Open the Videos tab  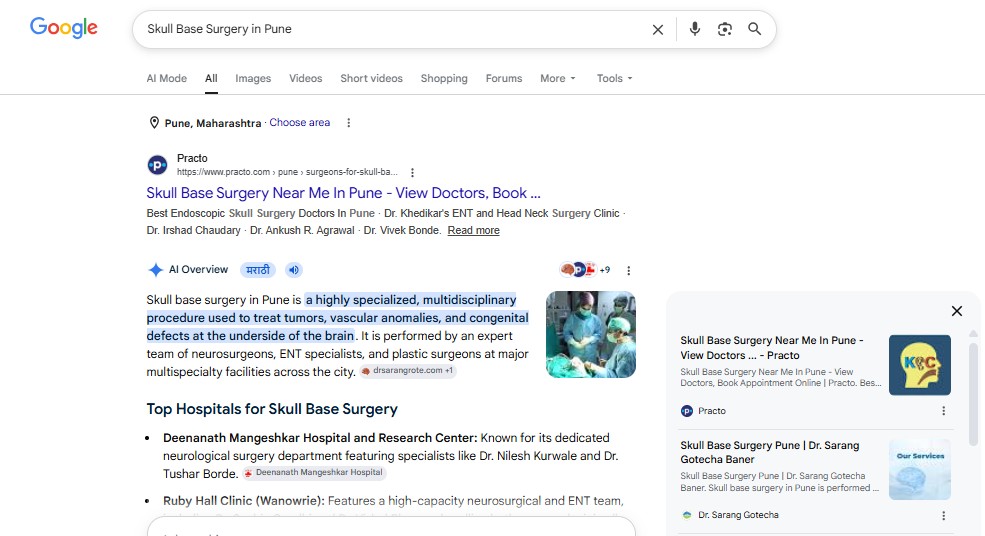[305, 79]
